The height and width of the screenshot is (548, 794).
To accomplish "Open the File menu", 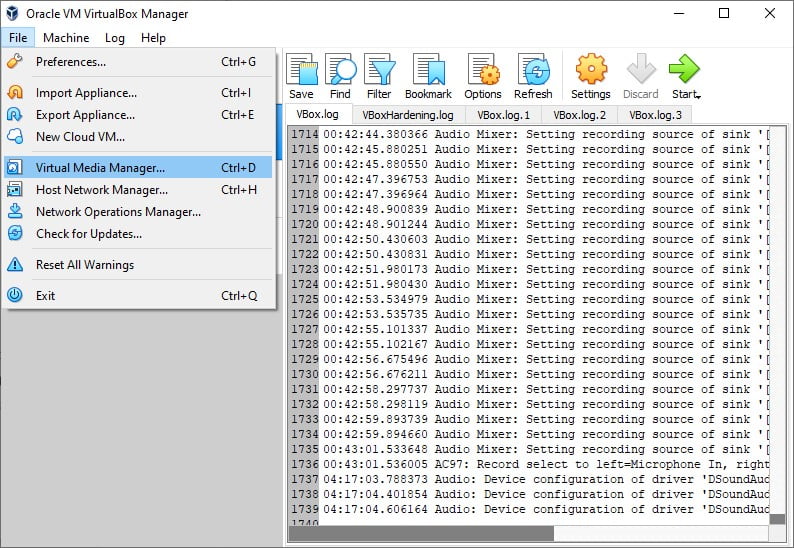I will (x=18, y=38).
